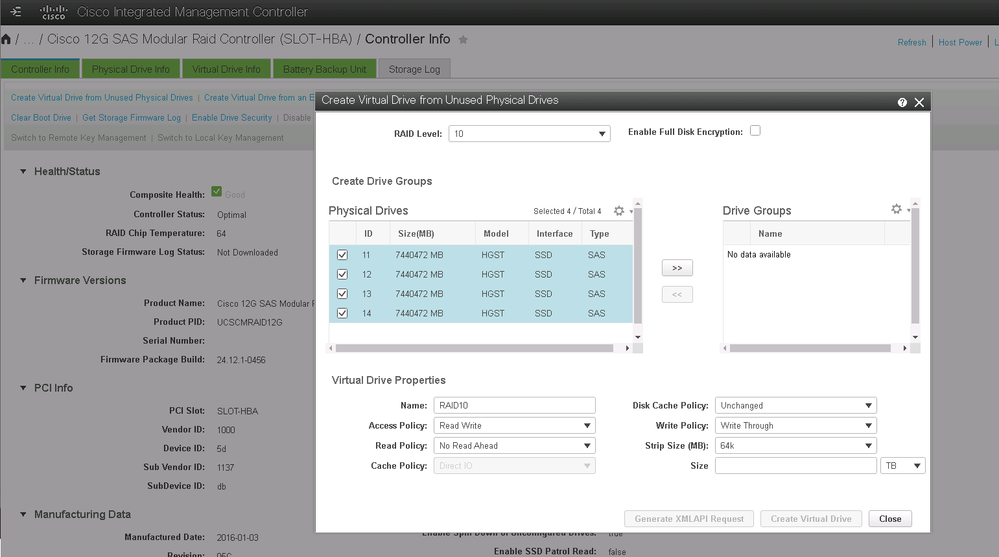Open the Host Power link
This screenshot has height=557, width=999.
(960, 42)
